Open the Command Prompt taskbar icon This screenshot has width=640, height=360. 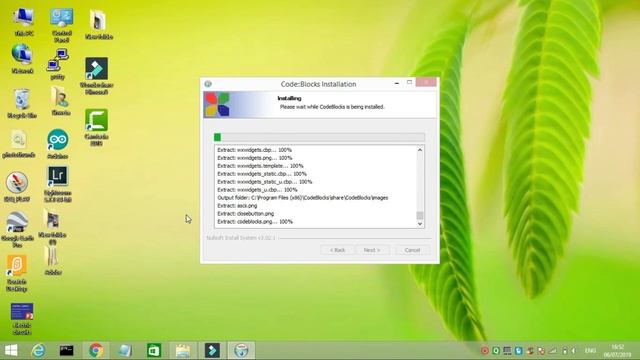tap(67, 350)
